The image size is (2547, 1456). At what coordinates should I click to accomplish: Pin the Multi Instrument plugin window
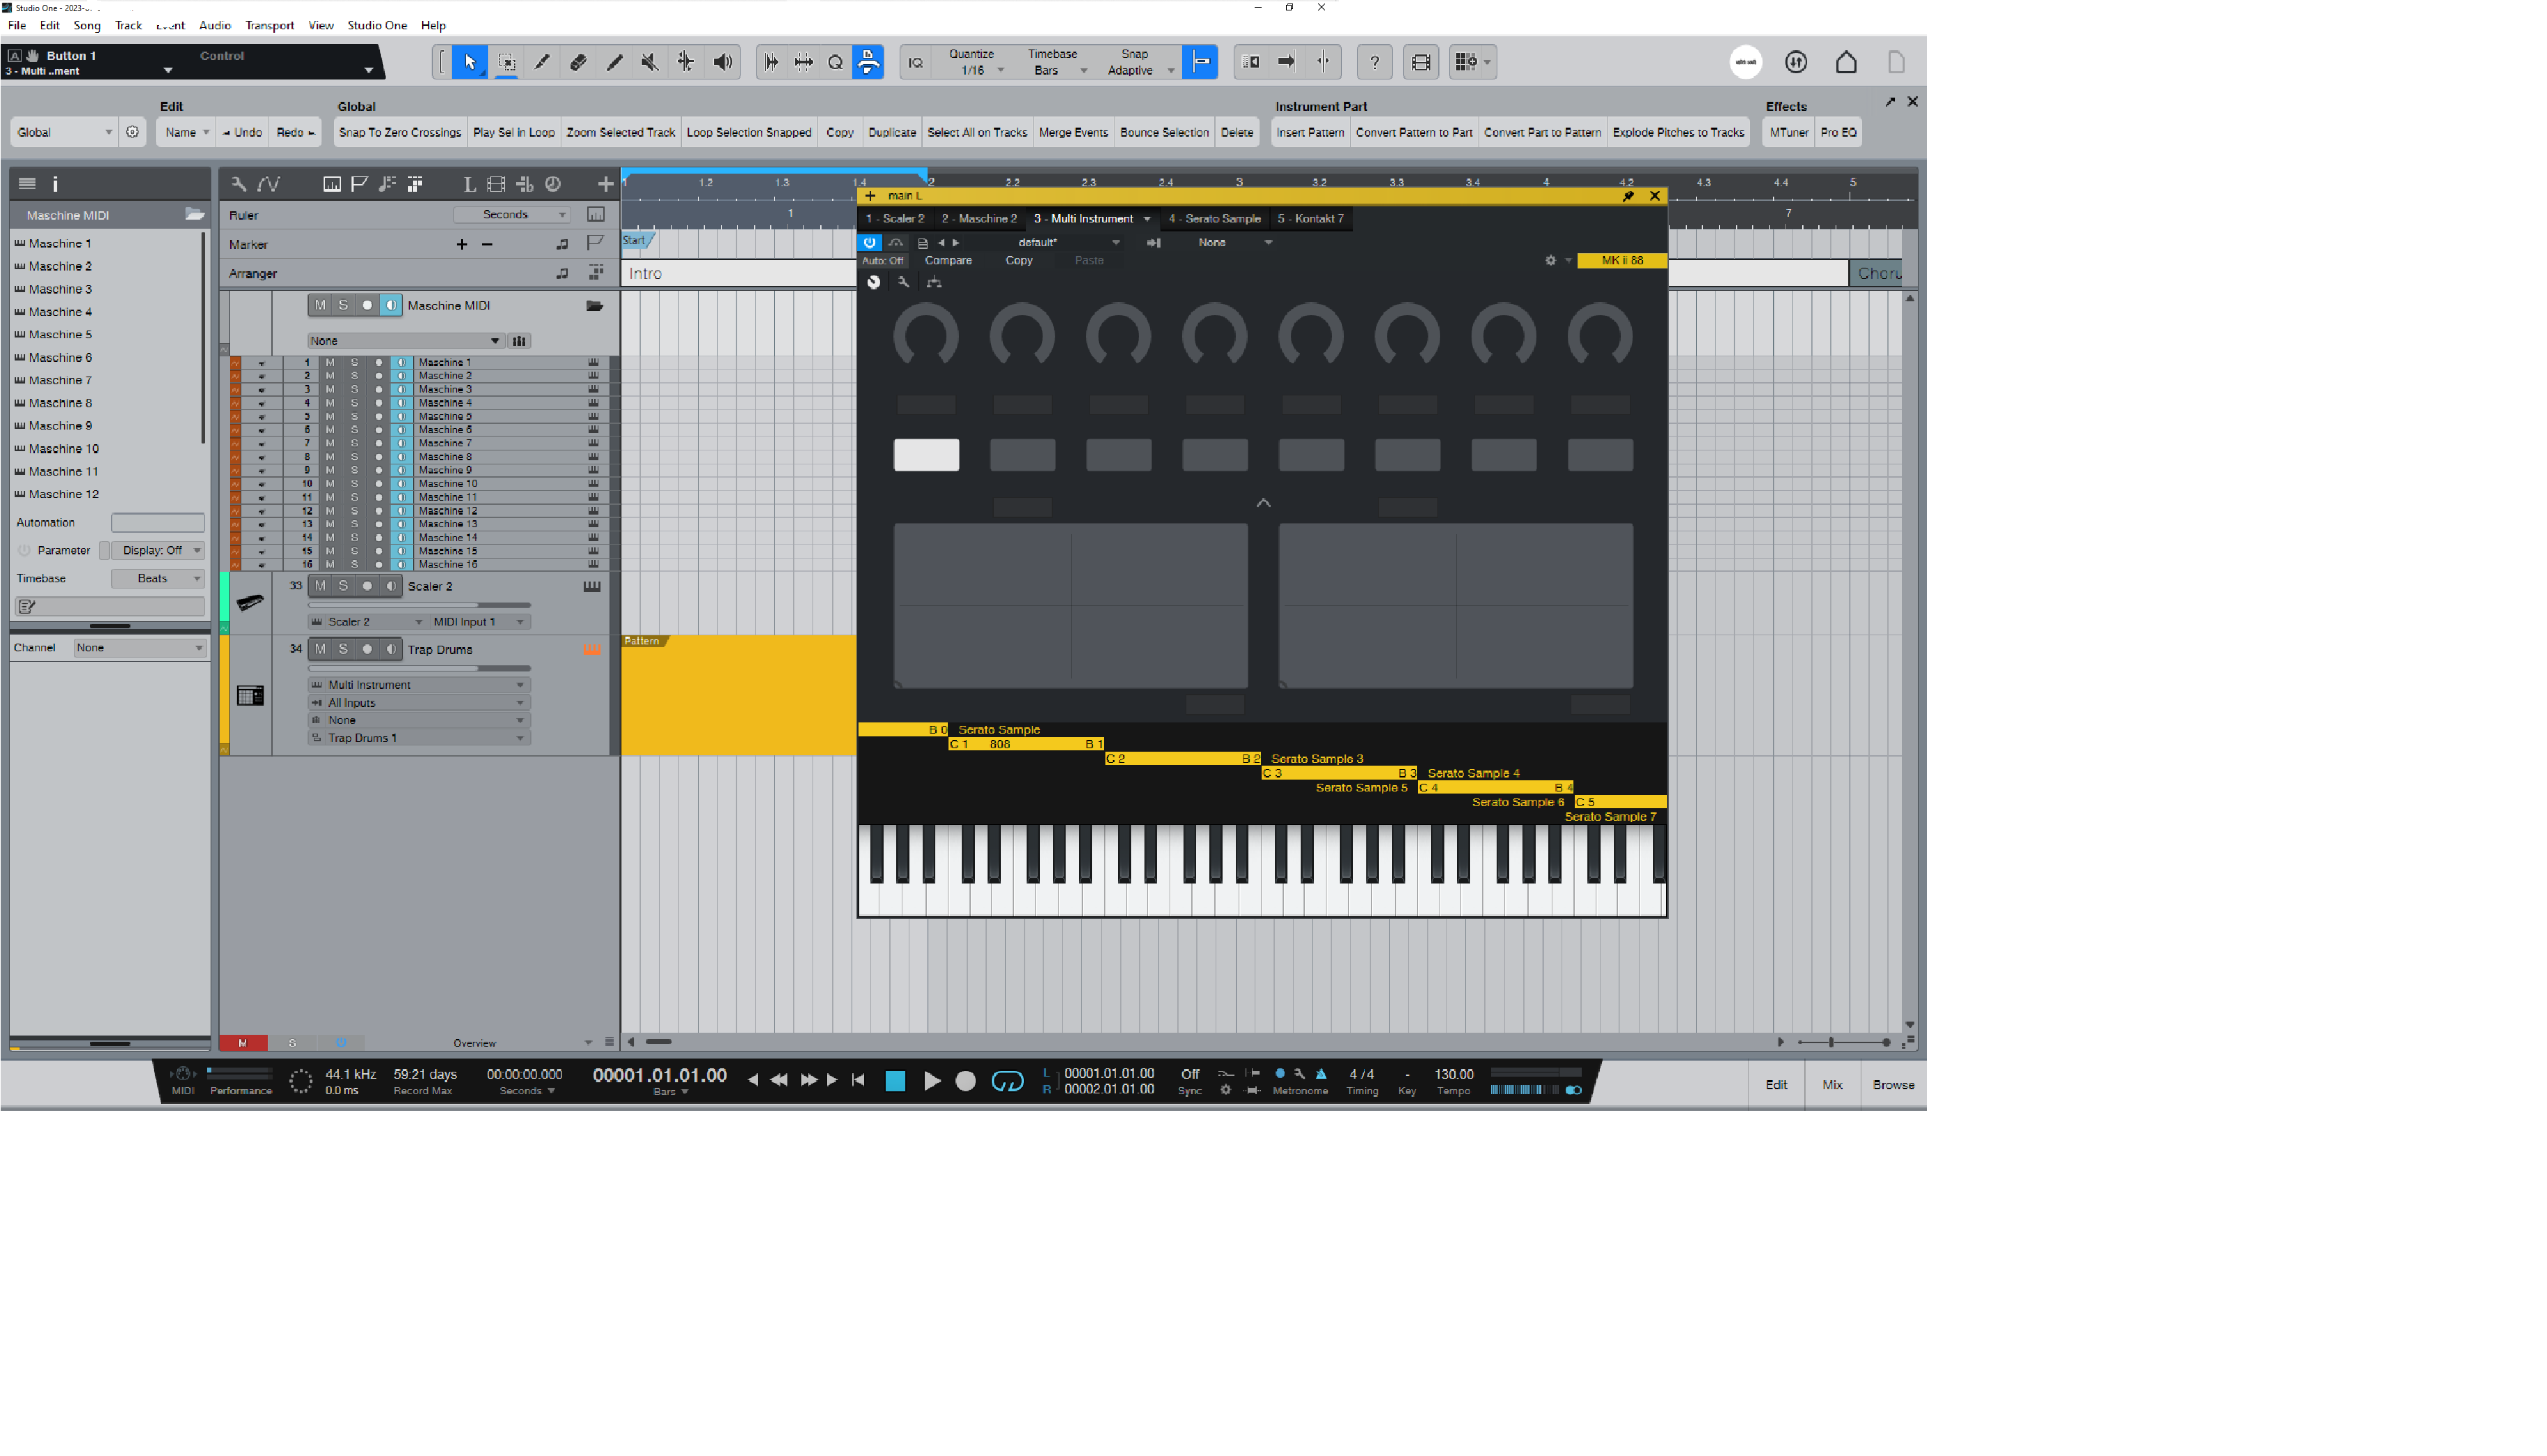coord(1628,196)
